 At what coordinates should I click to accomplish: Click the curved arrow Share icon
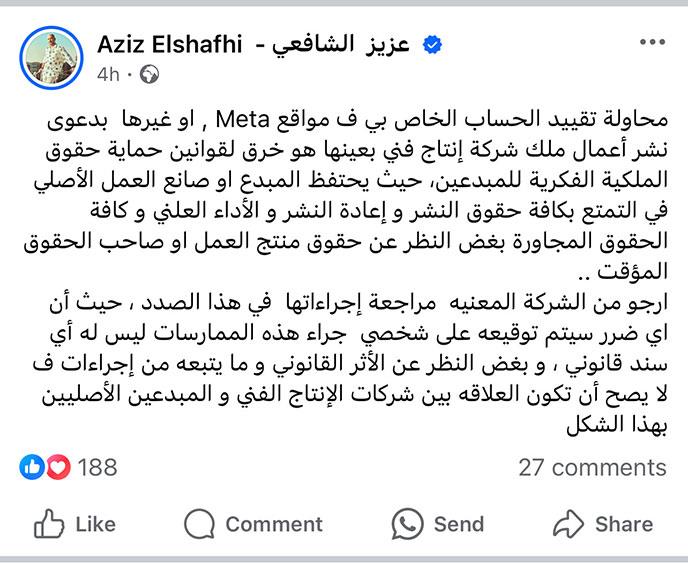point(568,524)
